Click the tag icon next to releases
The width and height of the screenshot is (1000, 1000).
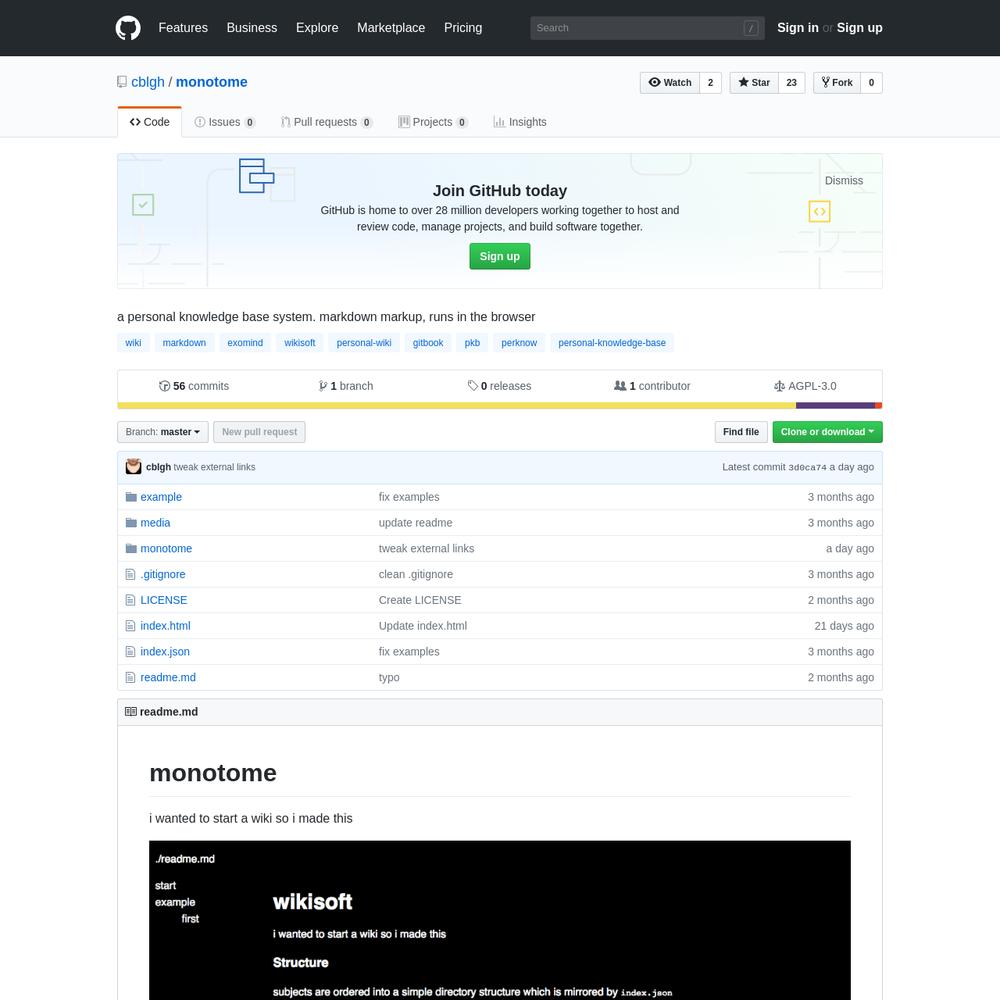(473, 386)
